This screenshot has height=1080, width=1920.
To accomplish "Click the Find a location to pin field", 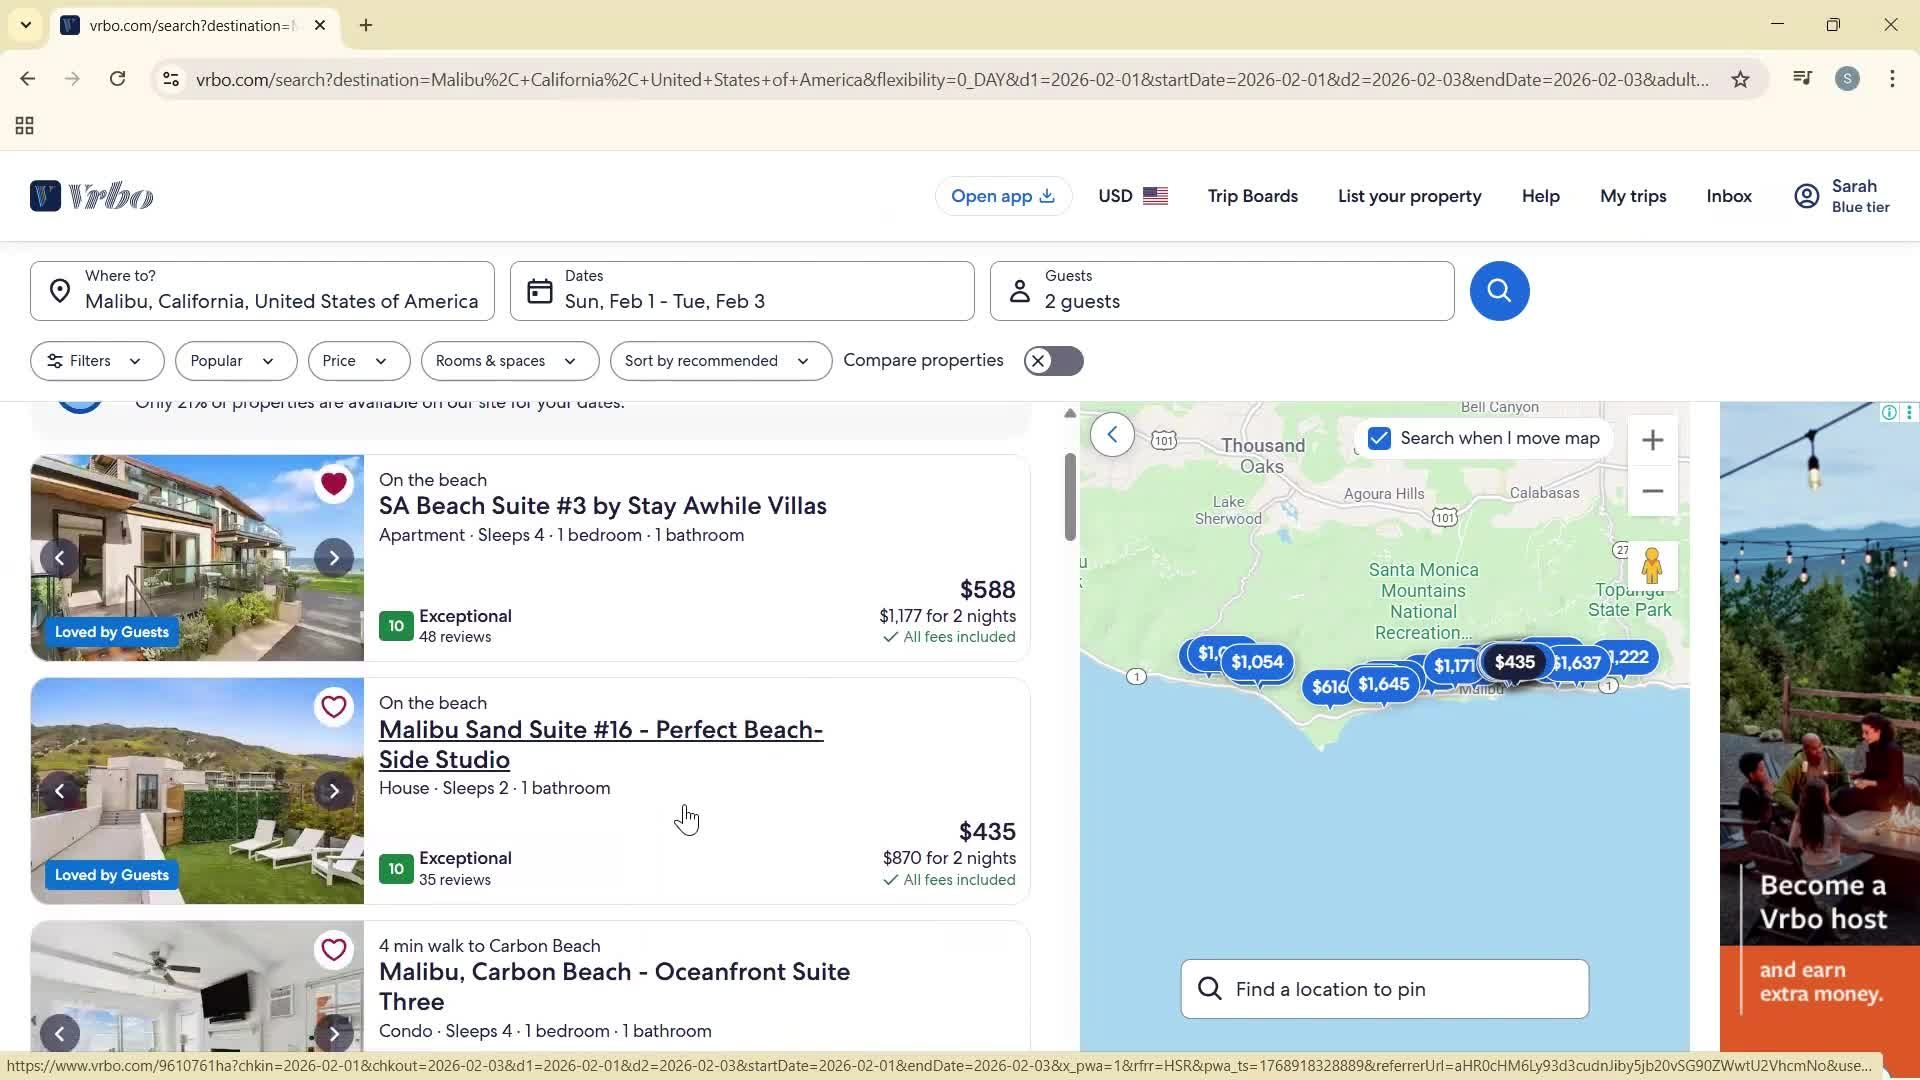I will [x=1384, y=988].
